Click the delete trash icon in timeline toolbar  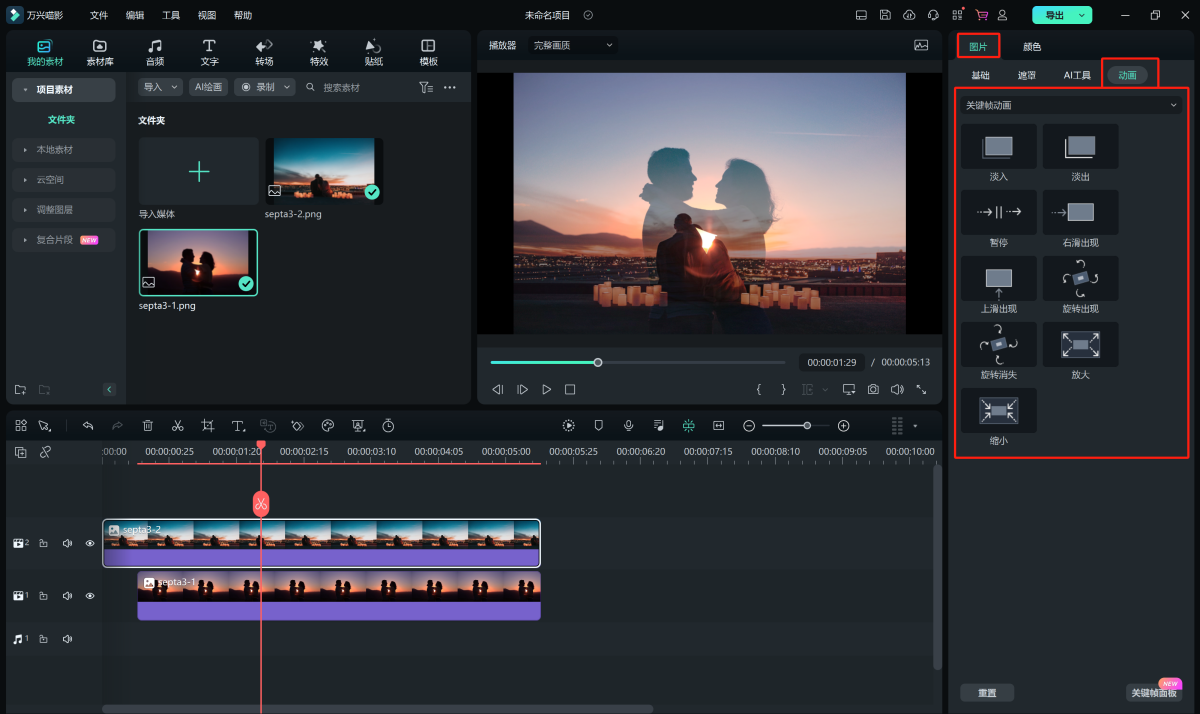click(148, 426)
